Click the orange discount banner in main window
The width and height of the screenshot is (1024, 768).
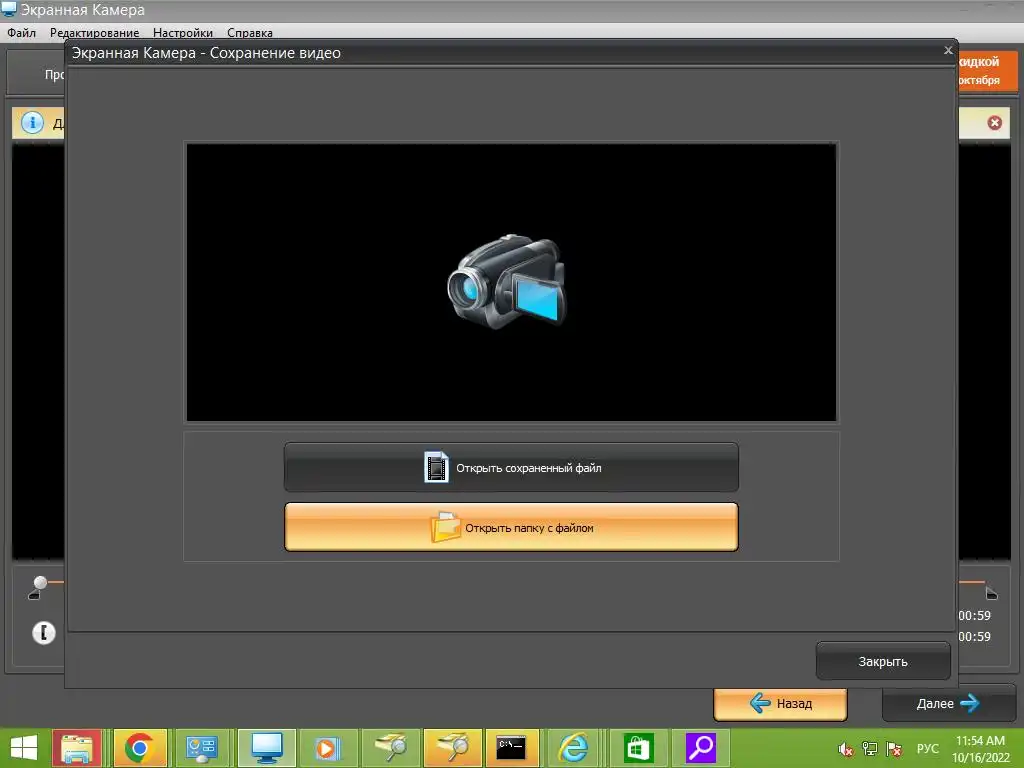click(988, 71)
